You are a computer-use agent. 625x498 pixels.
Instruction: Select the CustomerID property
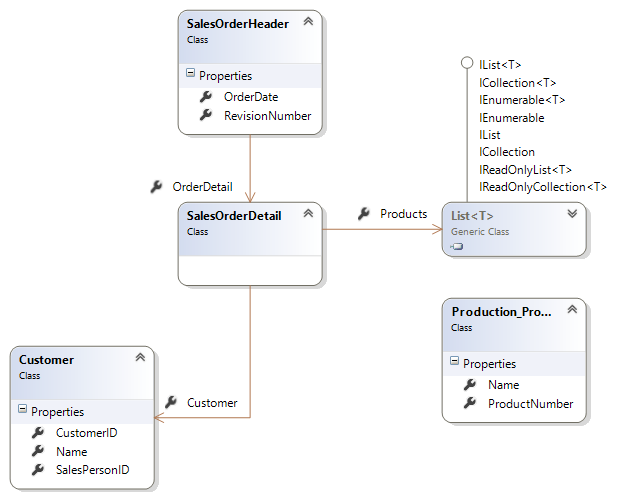[86, 433]
